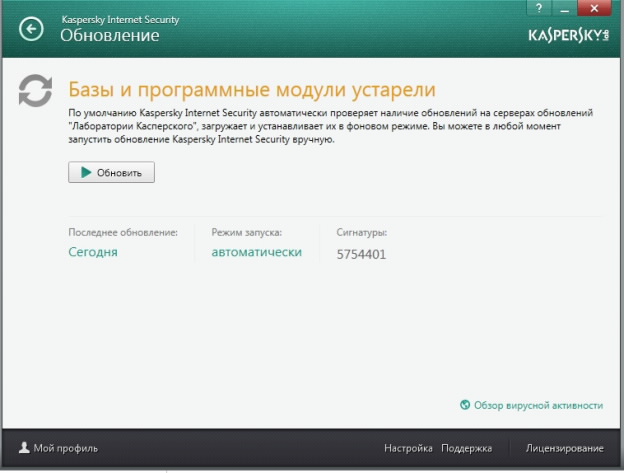The height and width of the screenshot is (473, 624).
Task: Click the Последнее обновление label
Action: tap(123, 232)
